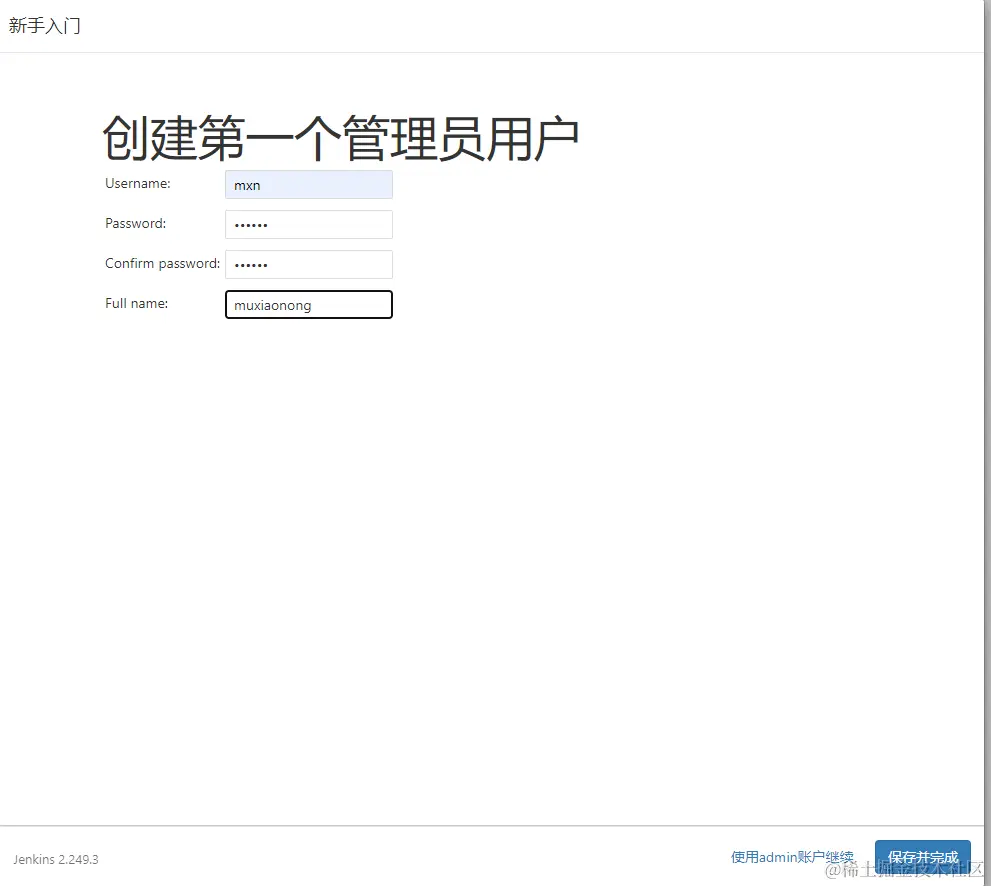The width and height of the screenshot is (991, 886).
Task: Click the blue save button bottom right
Action: pos(922,856)
